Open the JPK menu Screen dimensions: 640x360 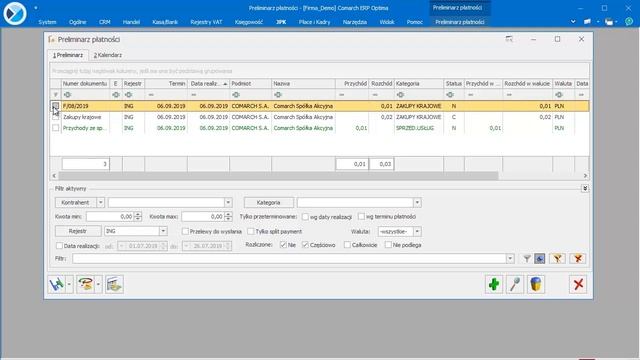[281, 22]
